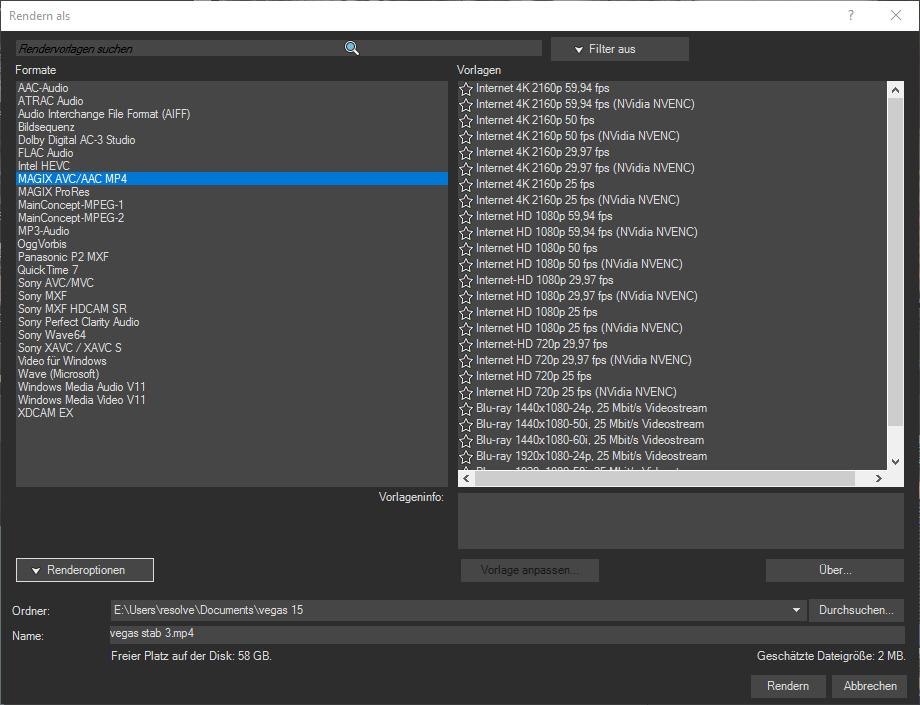Open the Ordner folder path dropdown arrow

(x=796, y=610)
